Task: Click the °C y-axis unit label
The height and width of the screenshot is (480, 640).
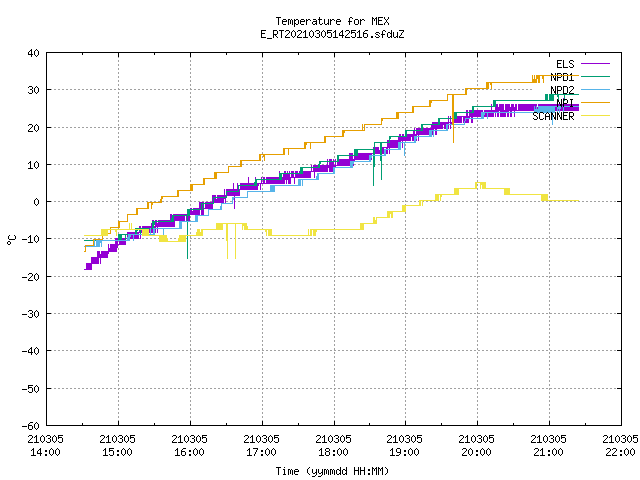Action: [x=11, y=240]
